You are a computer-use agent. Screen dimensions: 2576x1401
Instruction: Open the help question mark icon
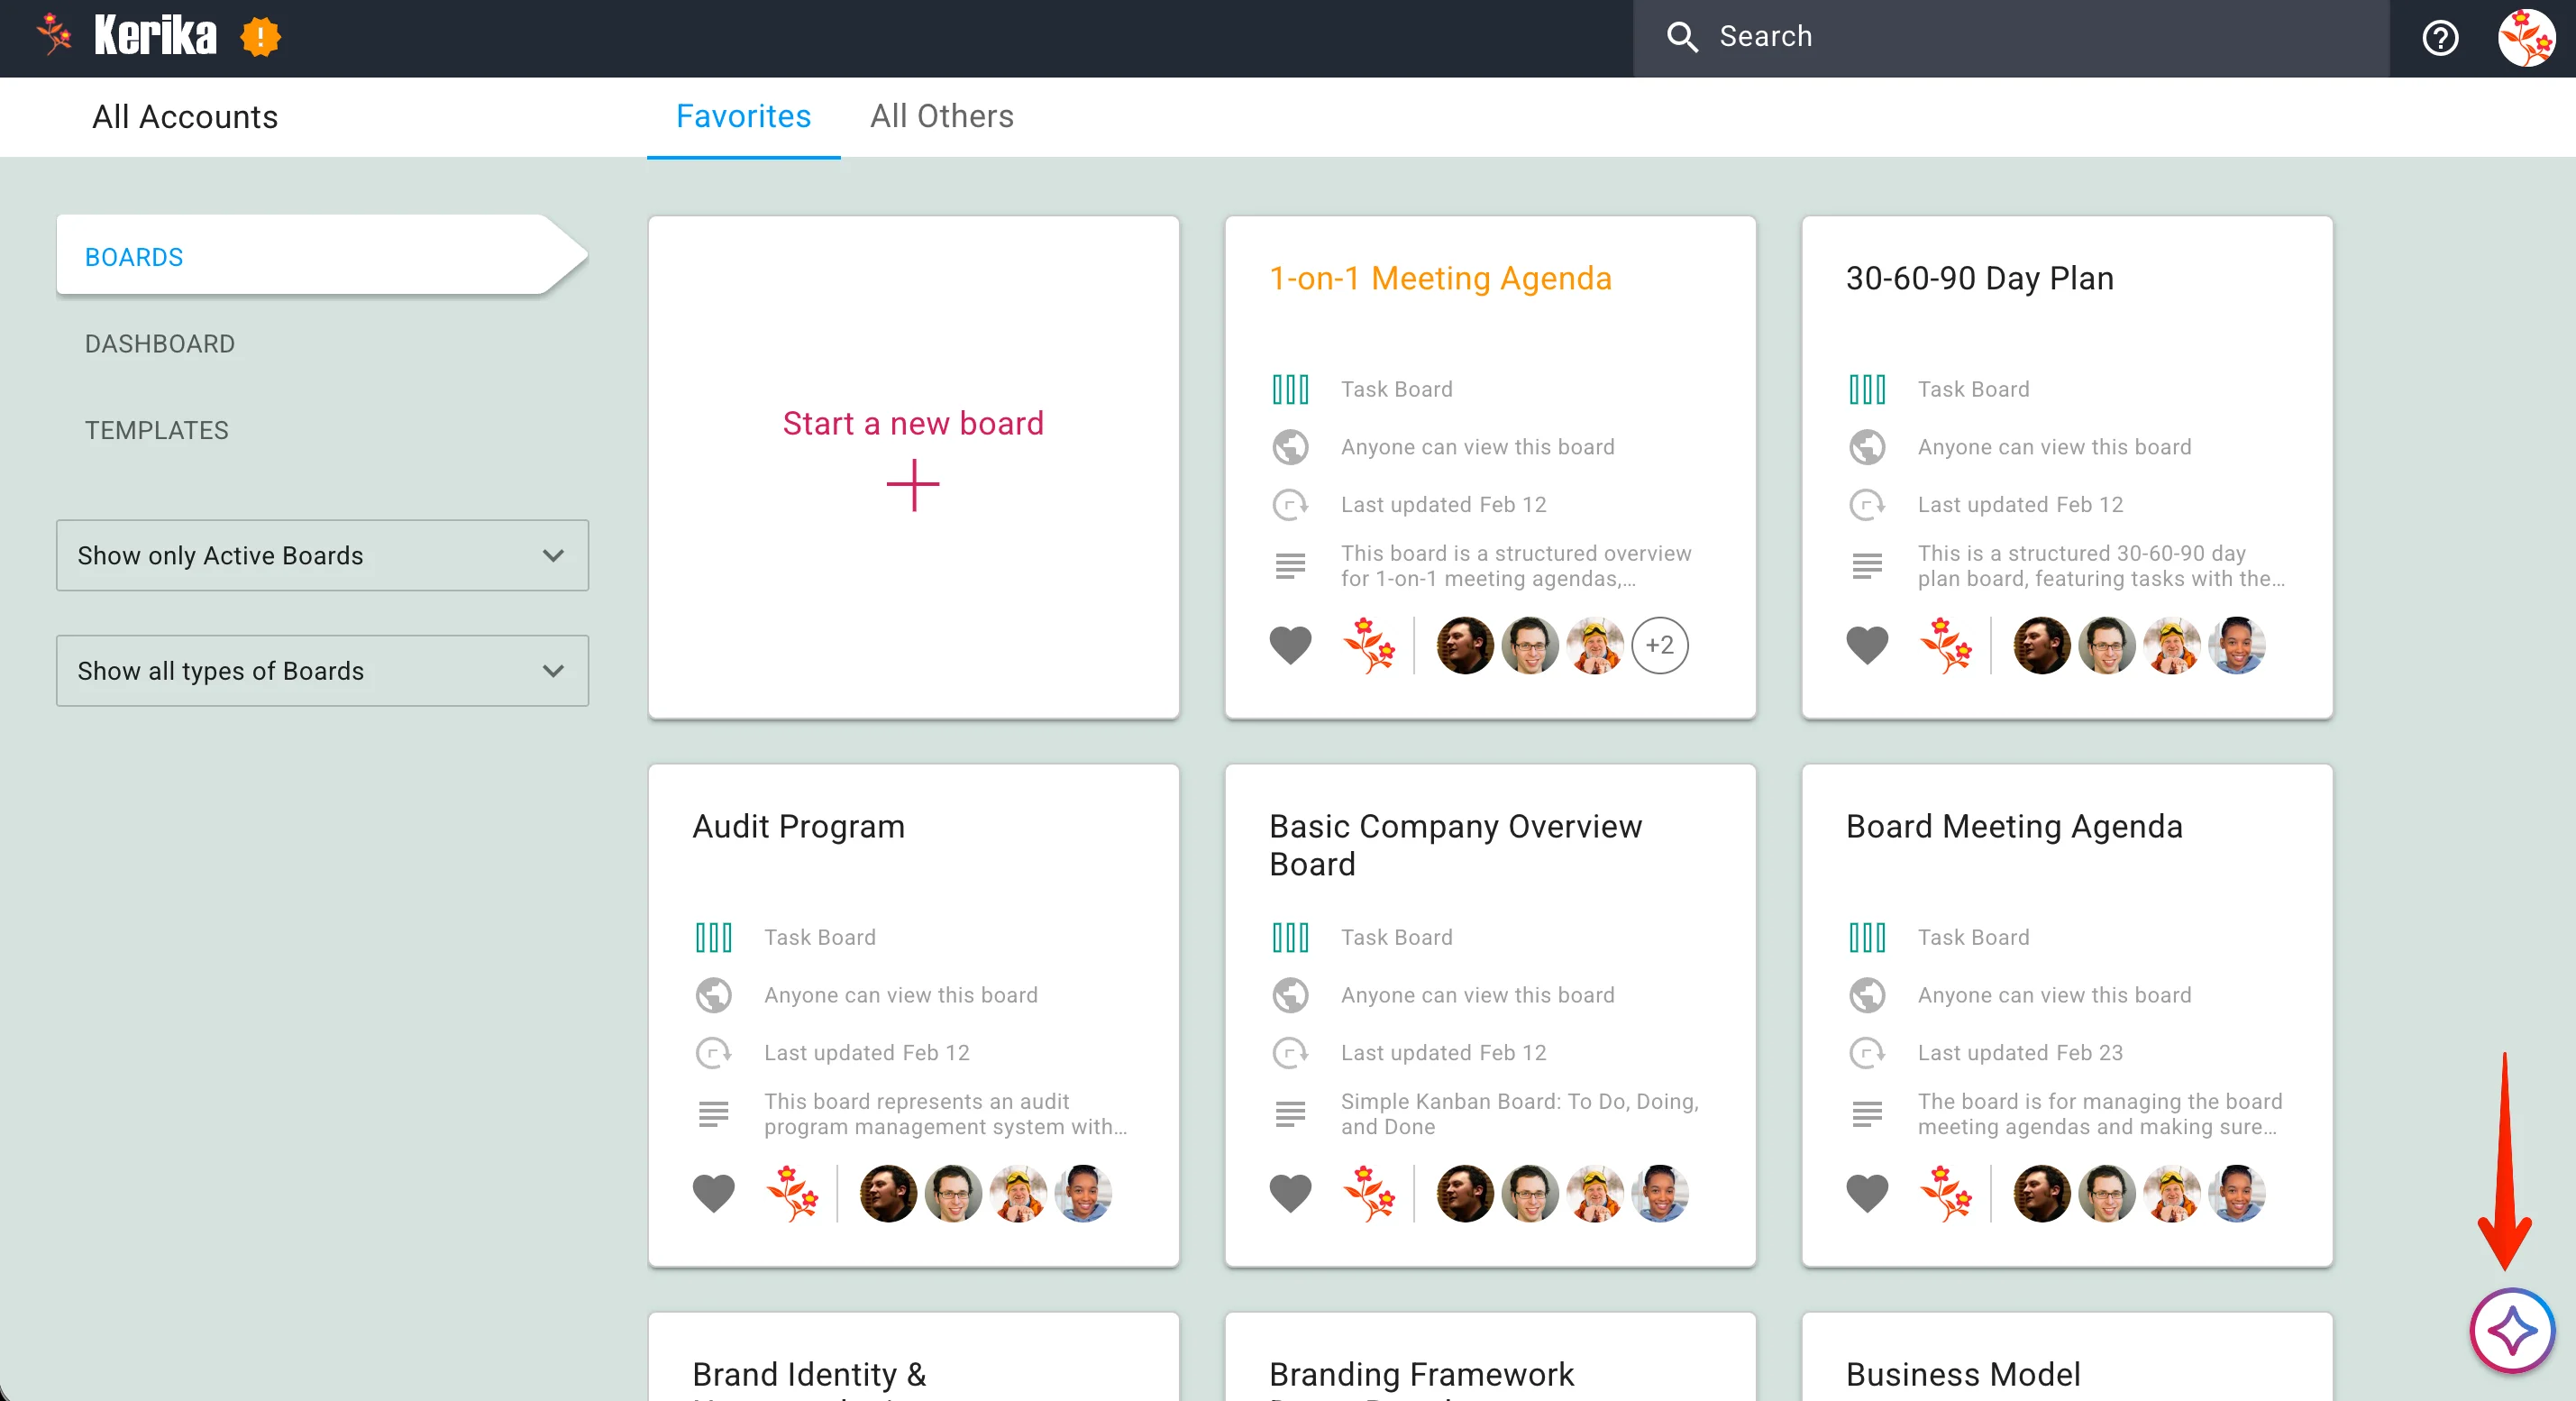pos(2439,38)
